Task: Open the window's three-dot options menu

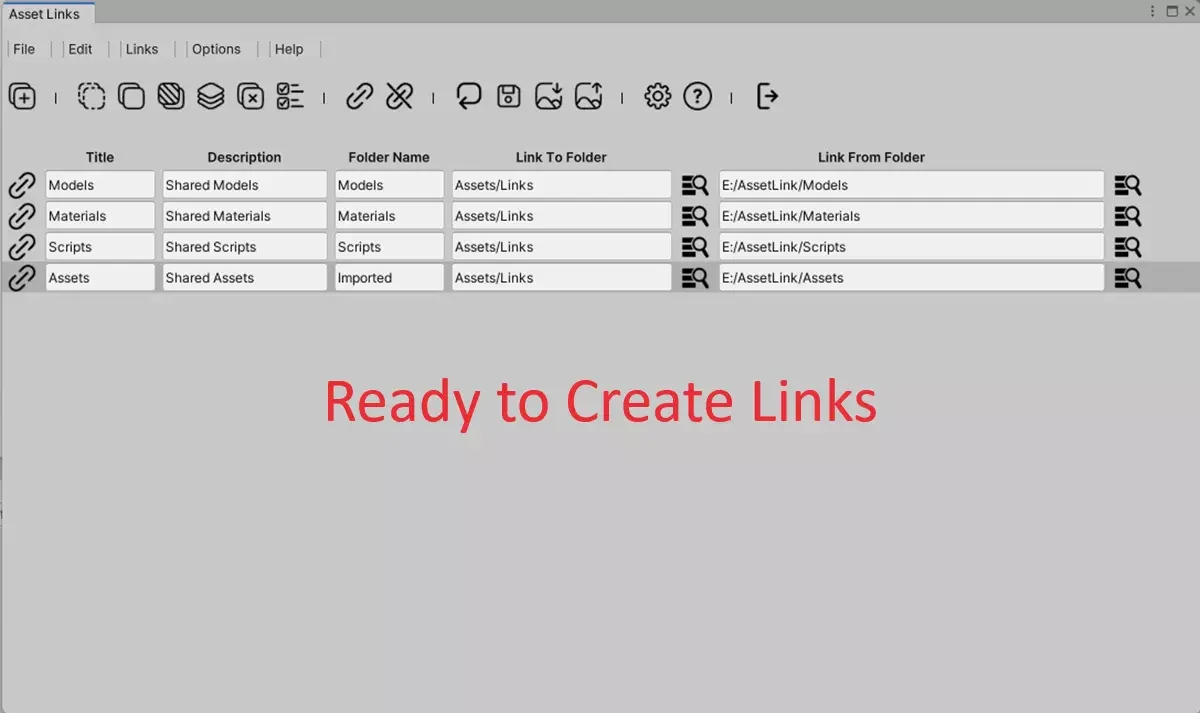Action: point(1153,11)
